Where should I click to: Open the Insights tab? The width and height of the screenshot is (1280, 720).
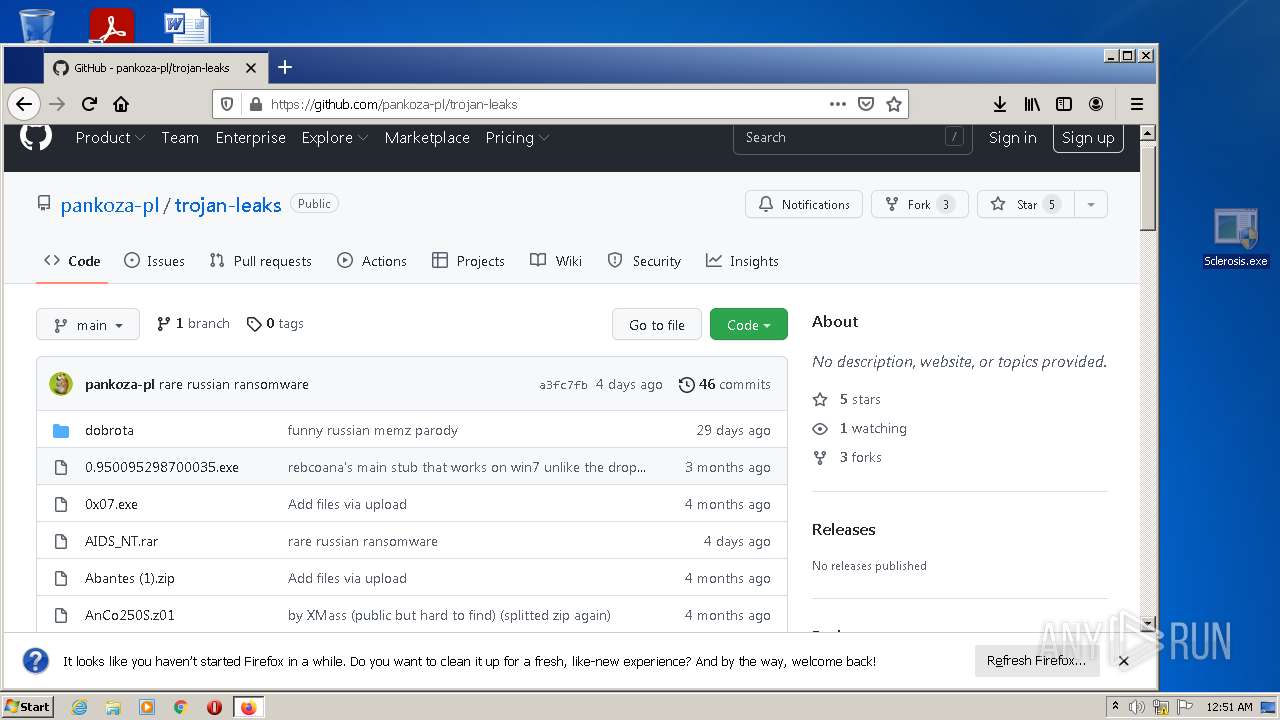pos(742,261)
